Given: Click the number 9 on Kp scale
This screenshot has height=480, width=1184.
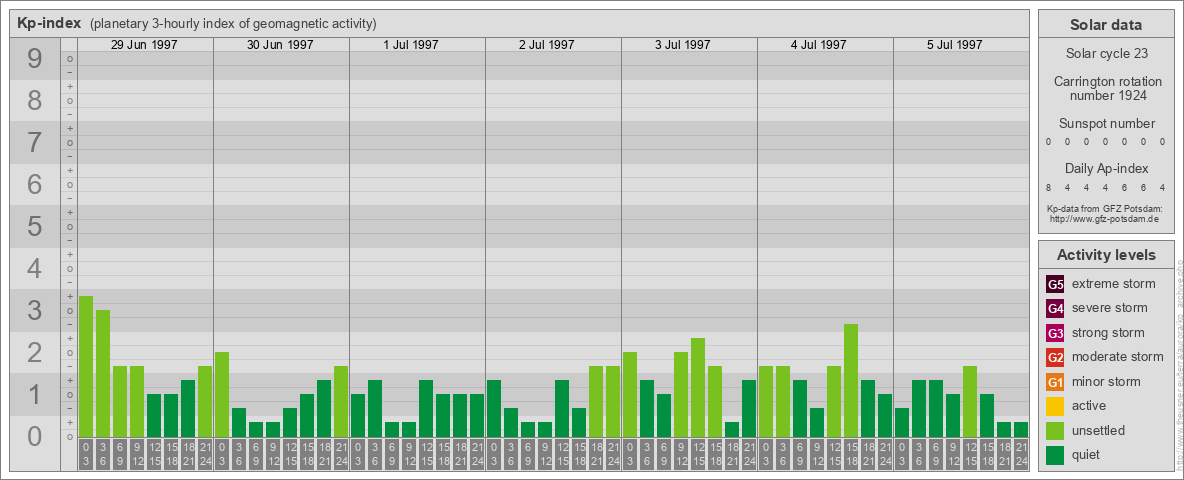Looking at the screenshot, I should point(35,60).
